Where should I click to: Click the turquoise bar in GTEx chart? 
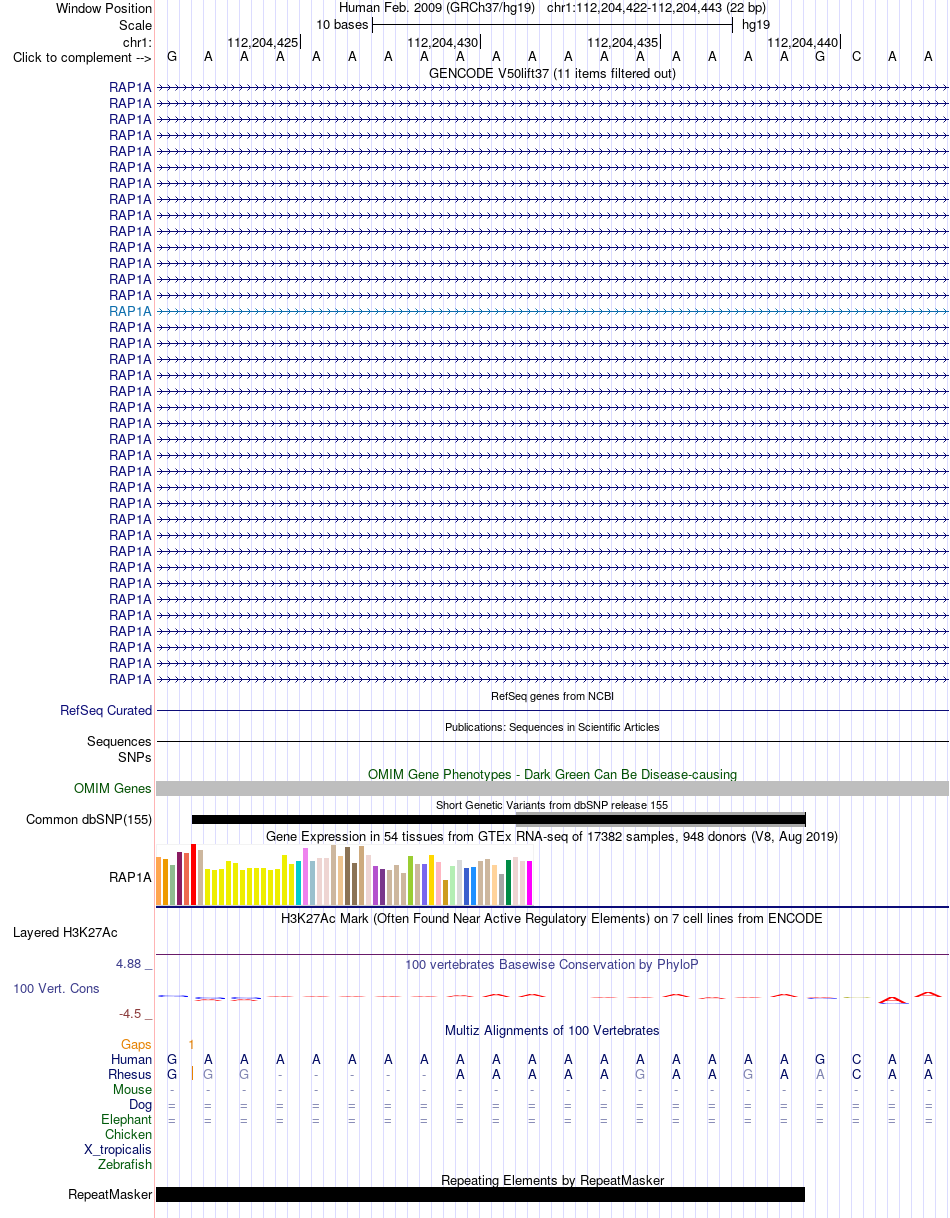coord(298,883)
